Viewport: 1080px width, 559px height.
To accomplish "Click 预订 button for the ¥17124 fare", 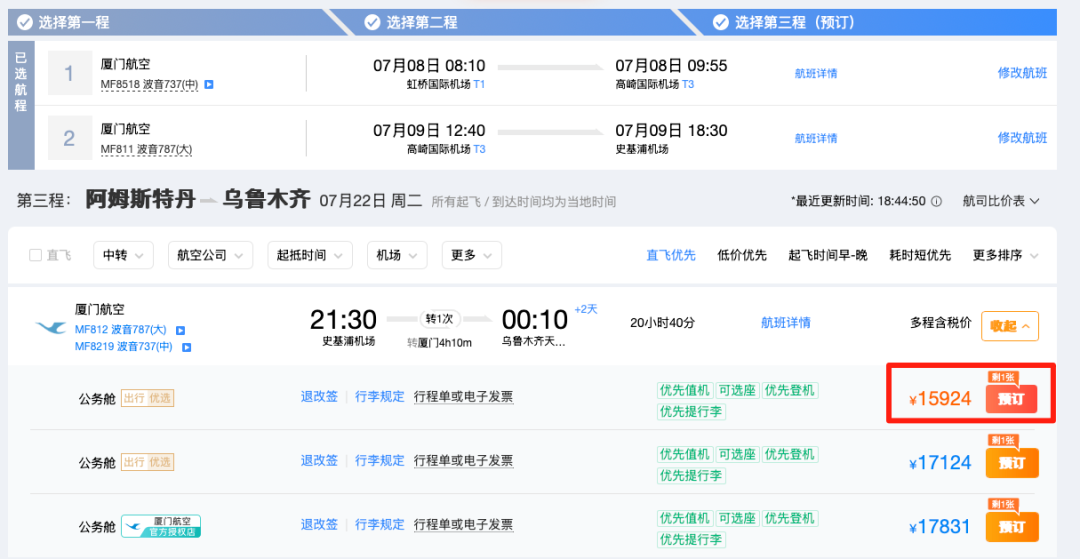I will point(1012,463).
